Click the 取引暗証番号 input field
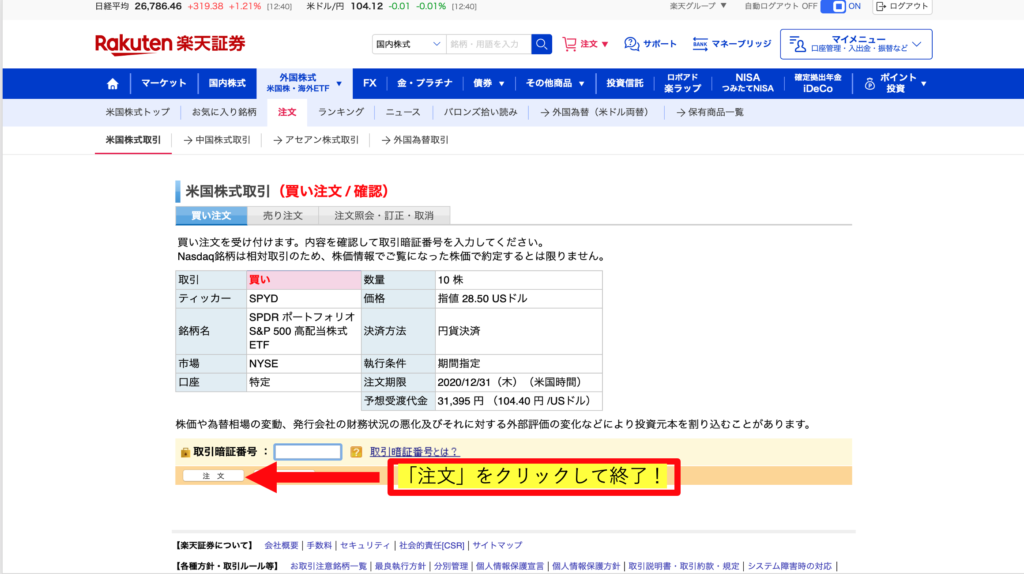This screenshot has width=1024, height=574. [x=308, y=452]
